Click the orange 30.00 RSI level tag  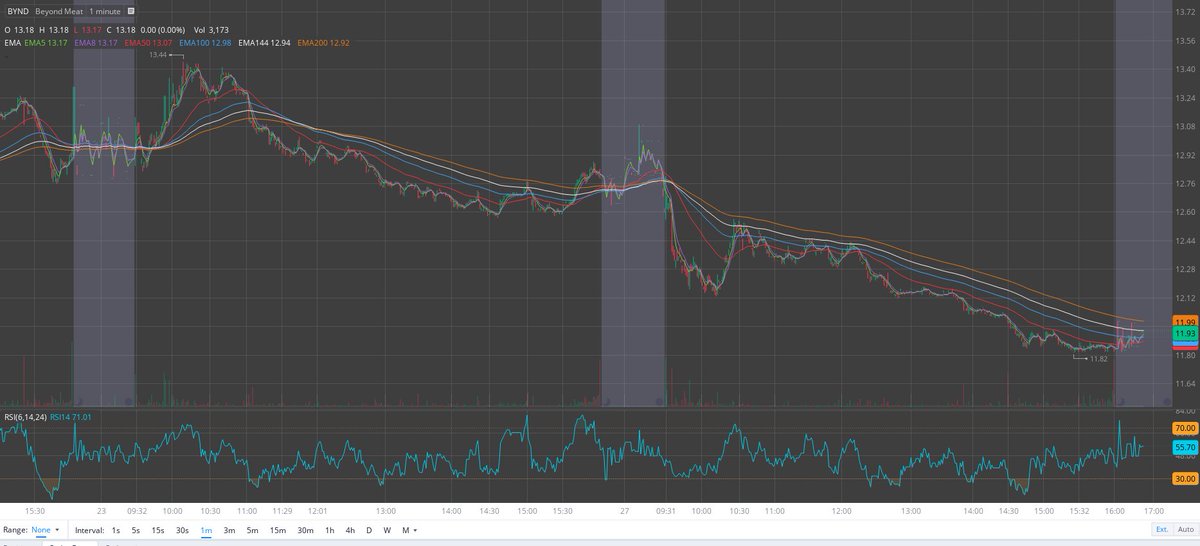pos(1184,479)
